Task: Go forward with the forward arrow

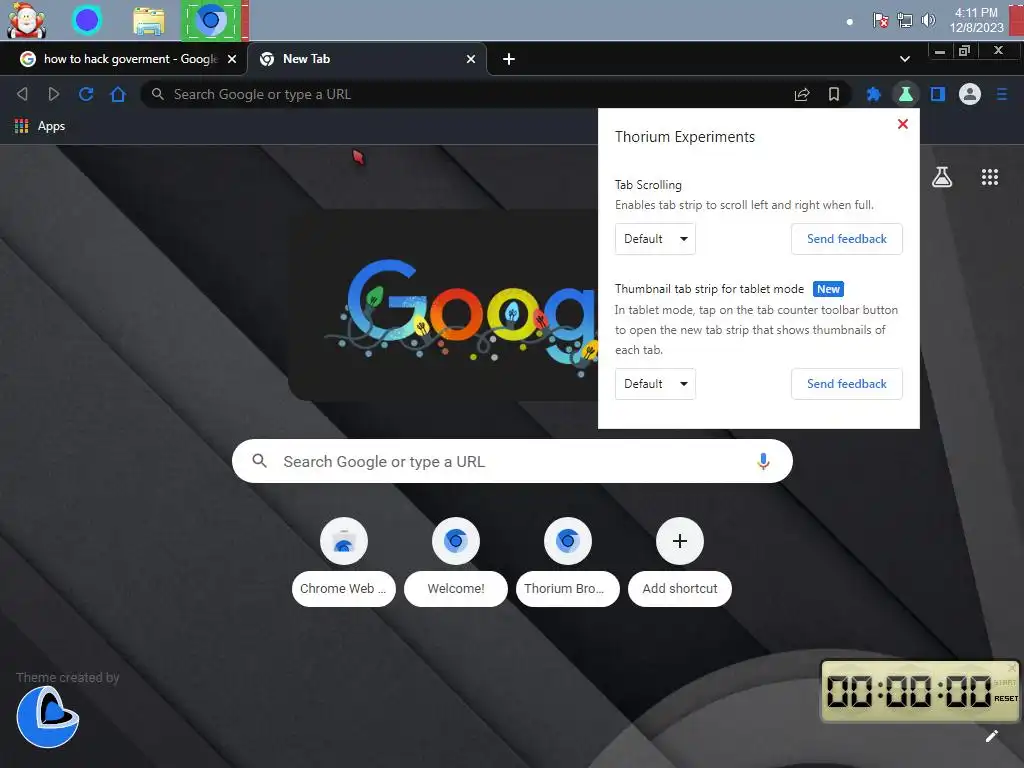Action: [54, 94]
